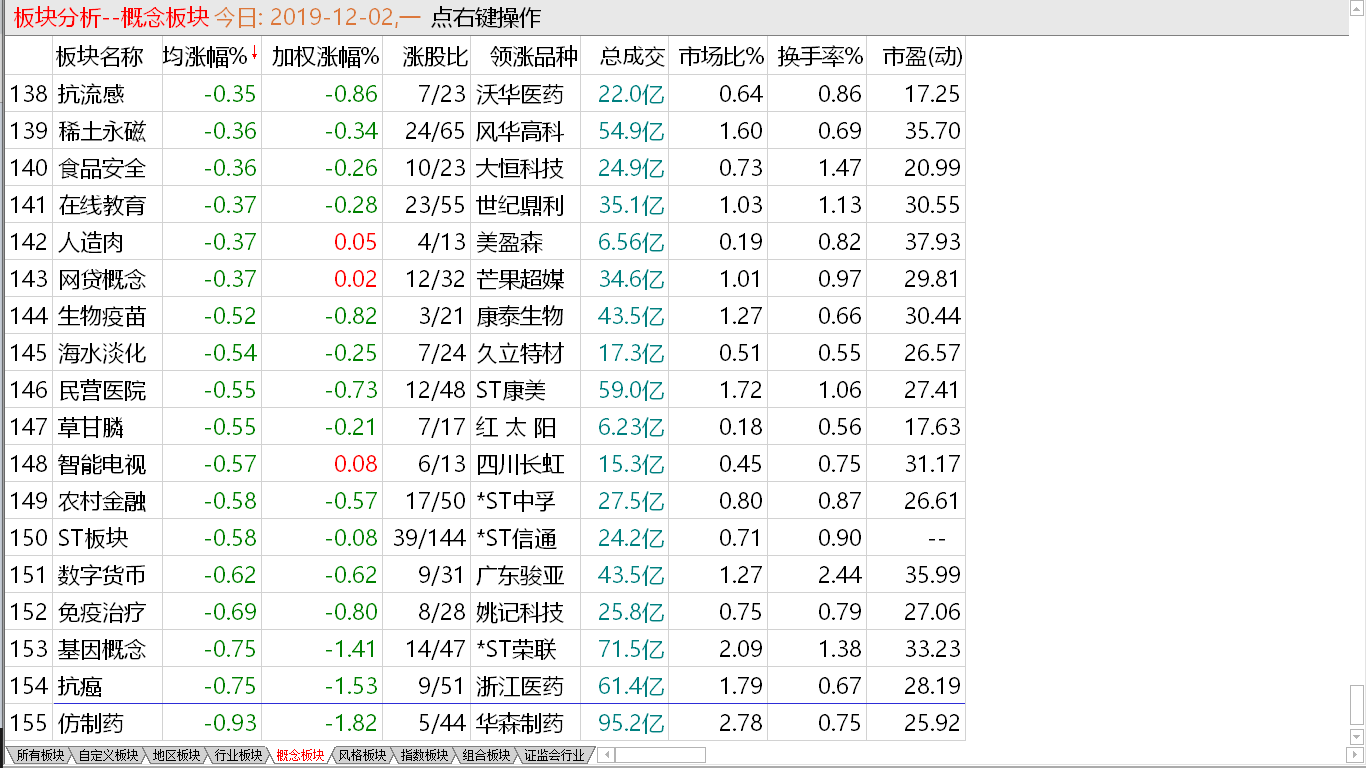Click the 板块分析--概念板块 title text
The image size is (1366, 768).
109,17
